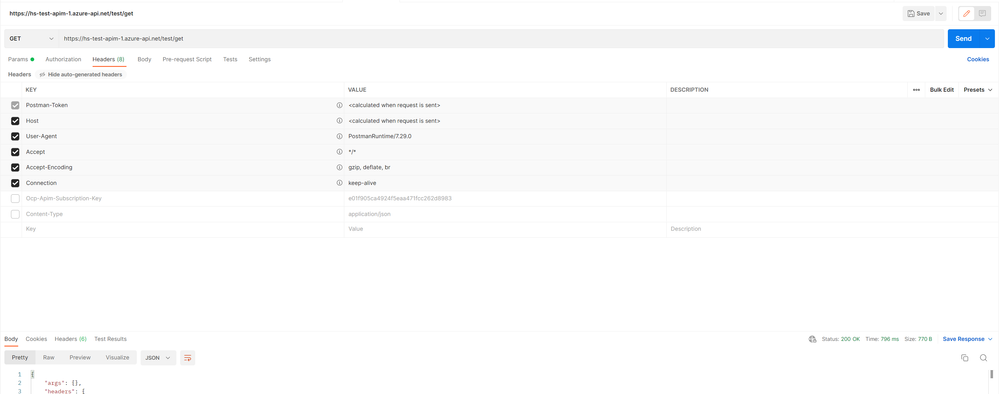Viewport: 999px width, 394px height.
Task: Toggle the Postman-Token header checkbox
Action: (15, 105)
